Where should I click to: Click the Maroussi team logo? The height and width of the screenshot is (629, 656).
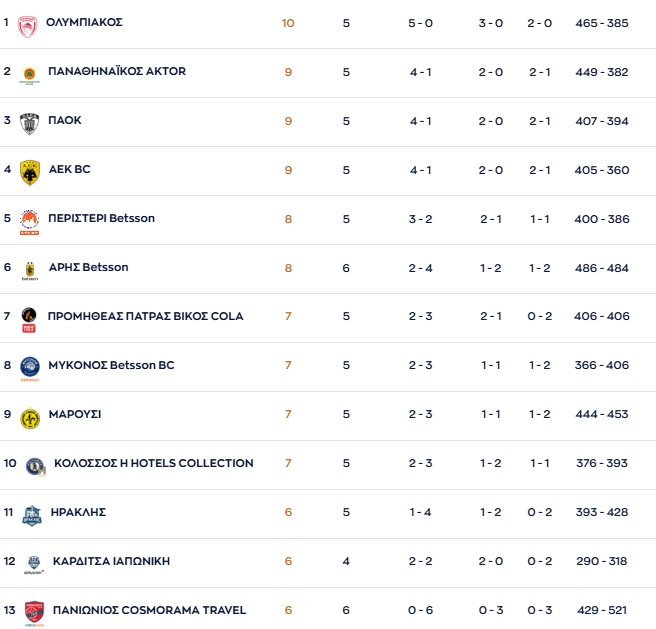(29, 417)
